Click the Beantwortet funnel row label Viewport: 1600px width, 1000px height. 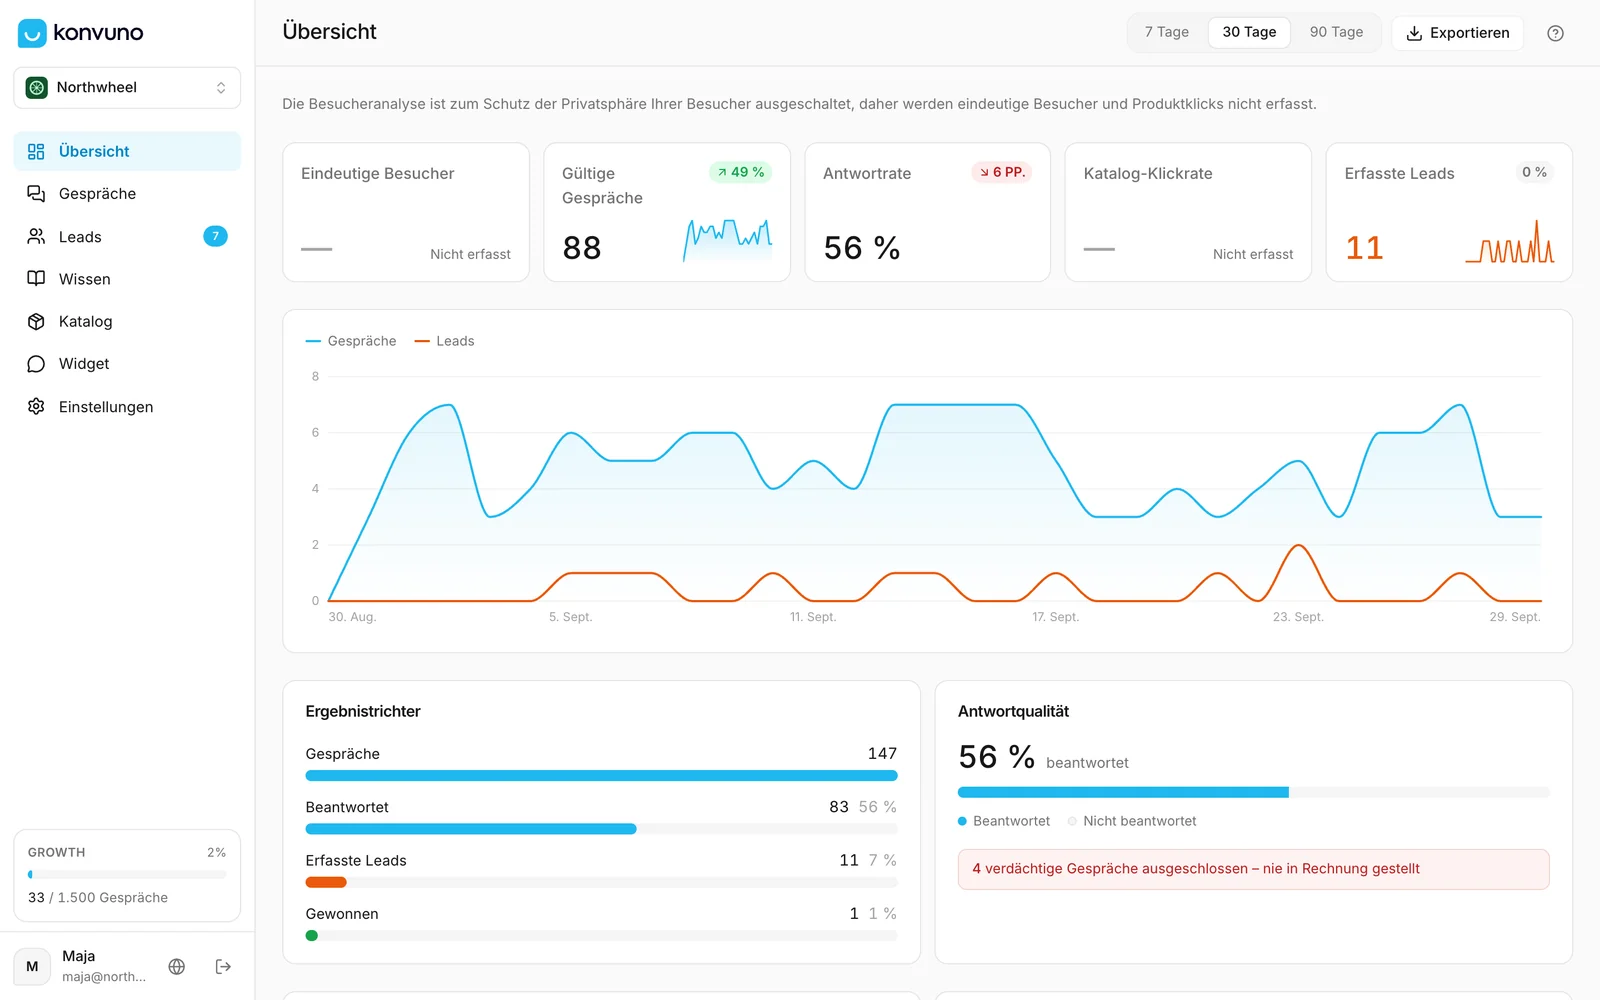347,807
